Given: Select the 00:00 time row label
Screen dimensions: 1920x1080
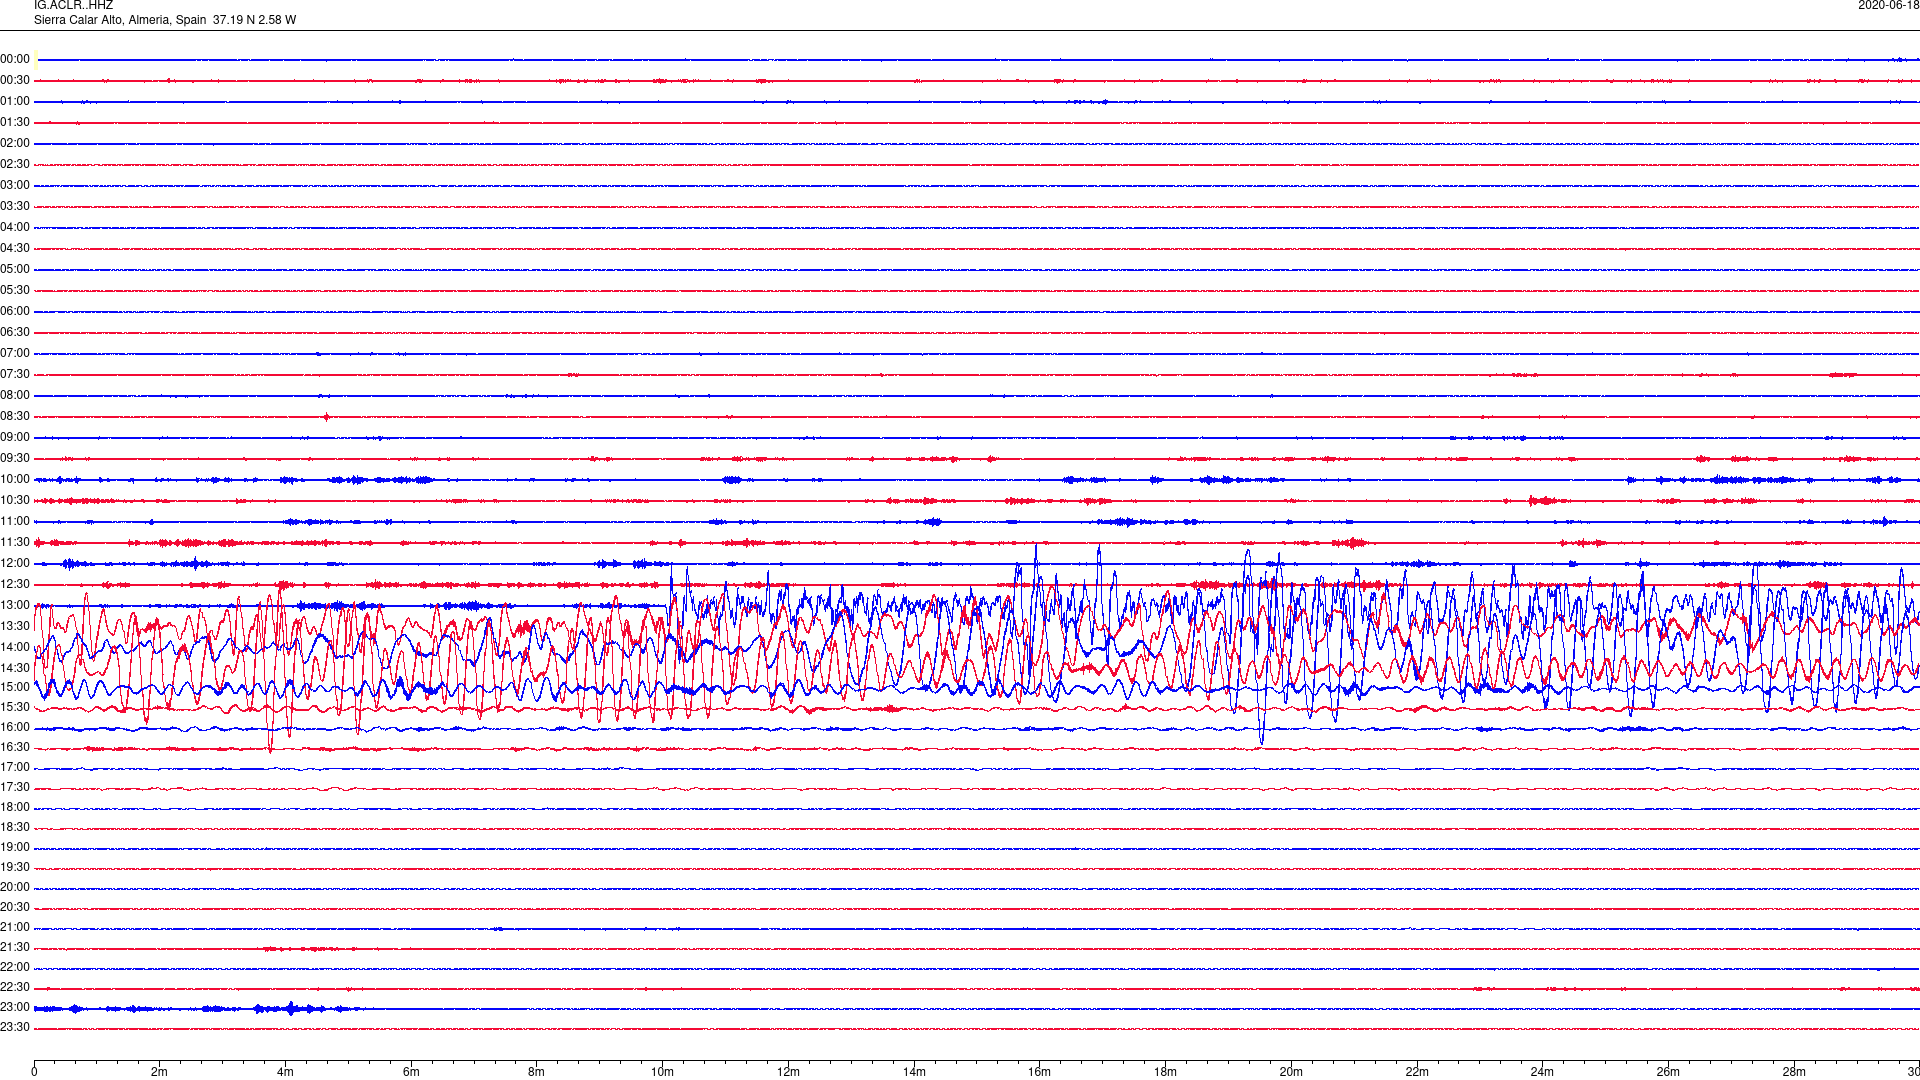Looking at the screenshot, I should (x=15, y=59).
